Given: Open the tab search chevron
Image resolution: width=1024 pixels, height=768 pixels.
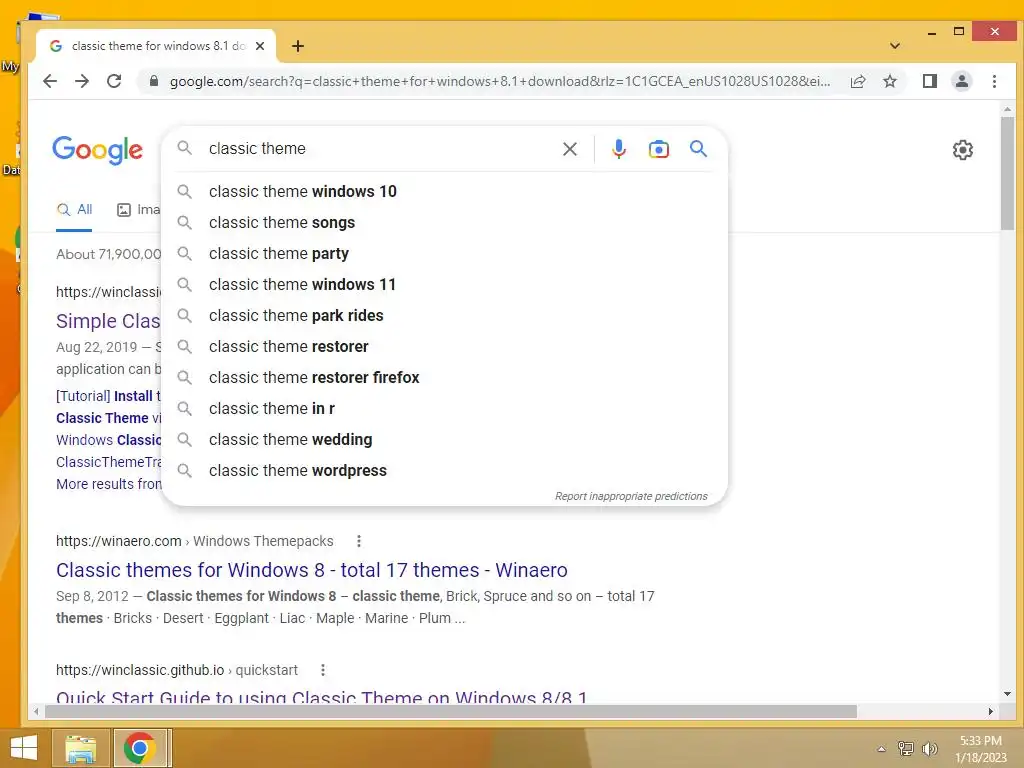Looking at the screenshot, I should point(895,46).
